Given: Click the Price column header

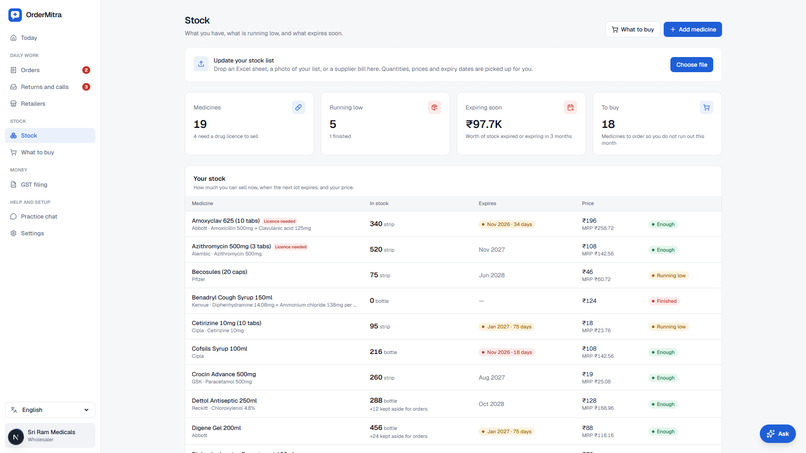Looking at the screenshot, I should (x=588, y=204).
